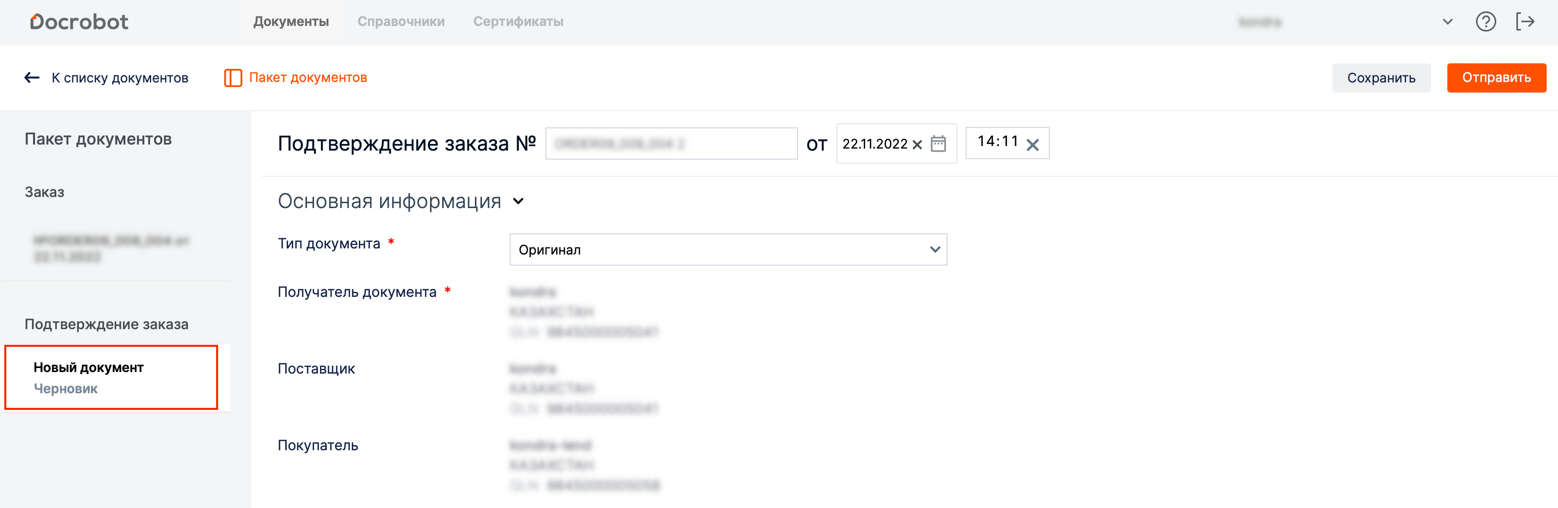The width and height of the screenshot is (1558, 508).
Task: Open the calendar date picker
Action: click(938, 144)
